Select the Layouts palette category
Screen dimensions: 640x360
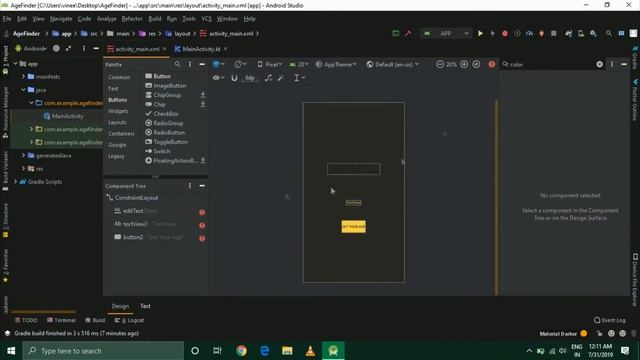click(117, 122)
